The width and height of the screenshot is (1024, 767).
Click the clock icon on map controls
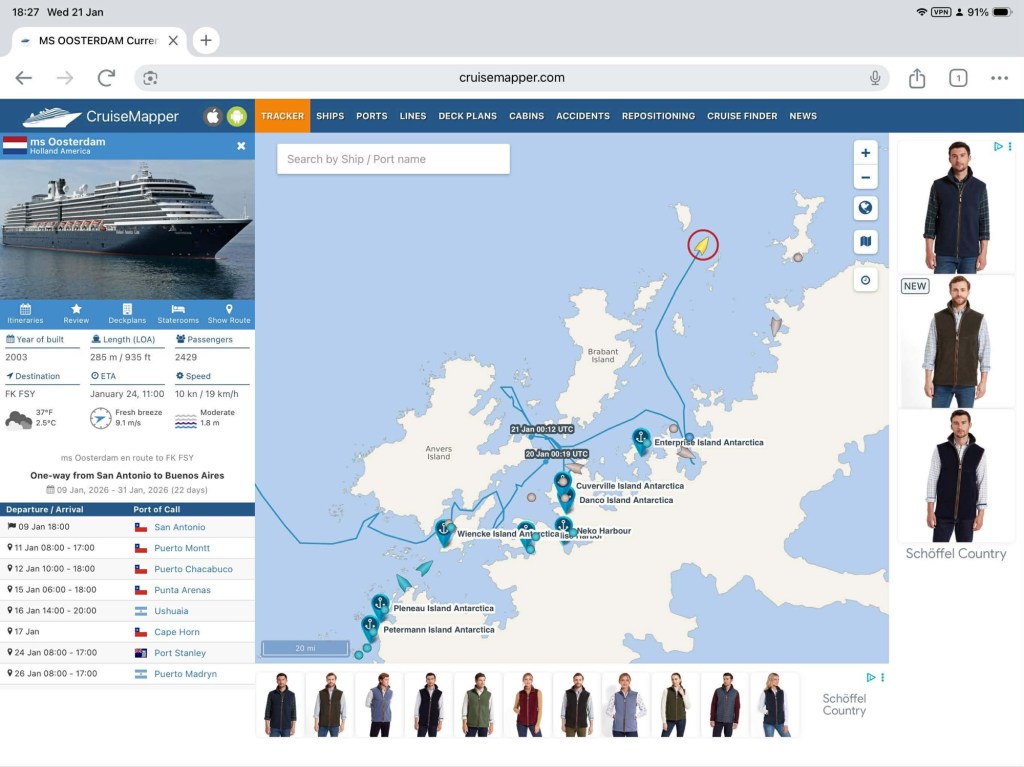pyautogui.click(x=865, y=280)
